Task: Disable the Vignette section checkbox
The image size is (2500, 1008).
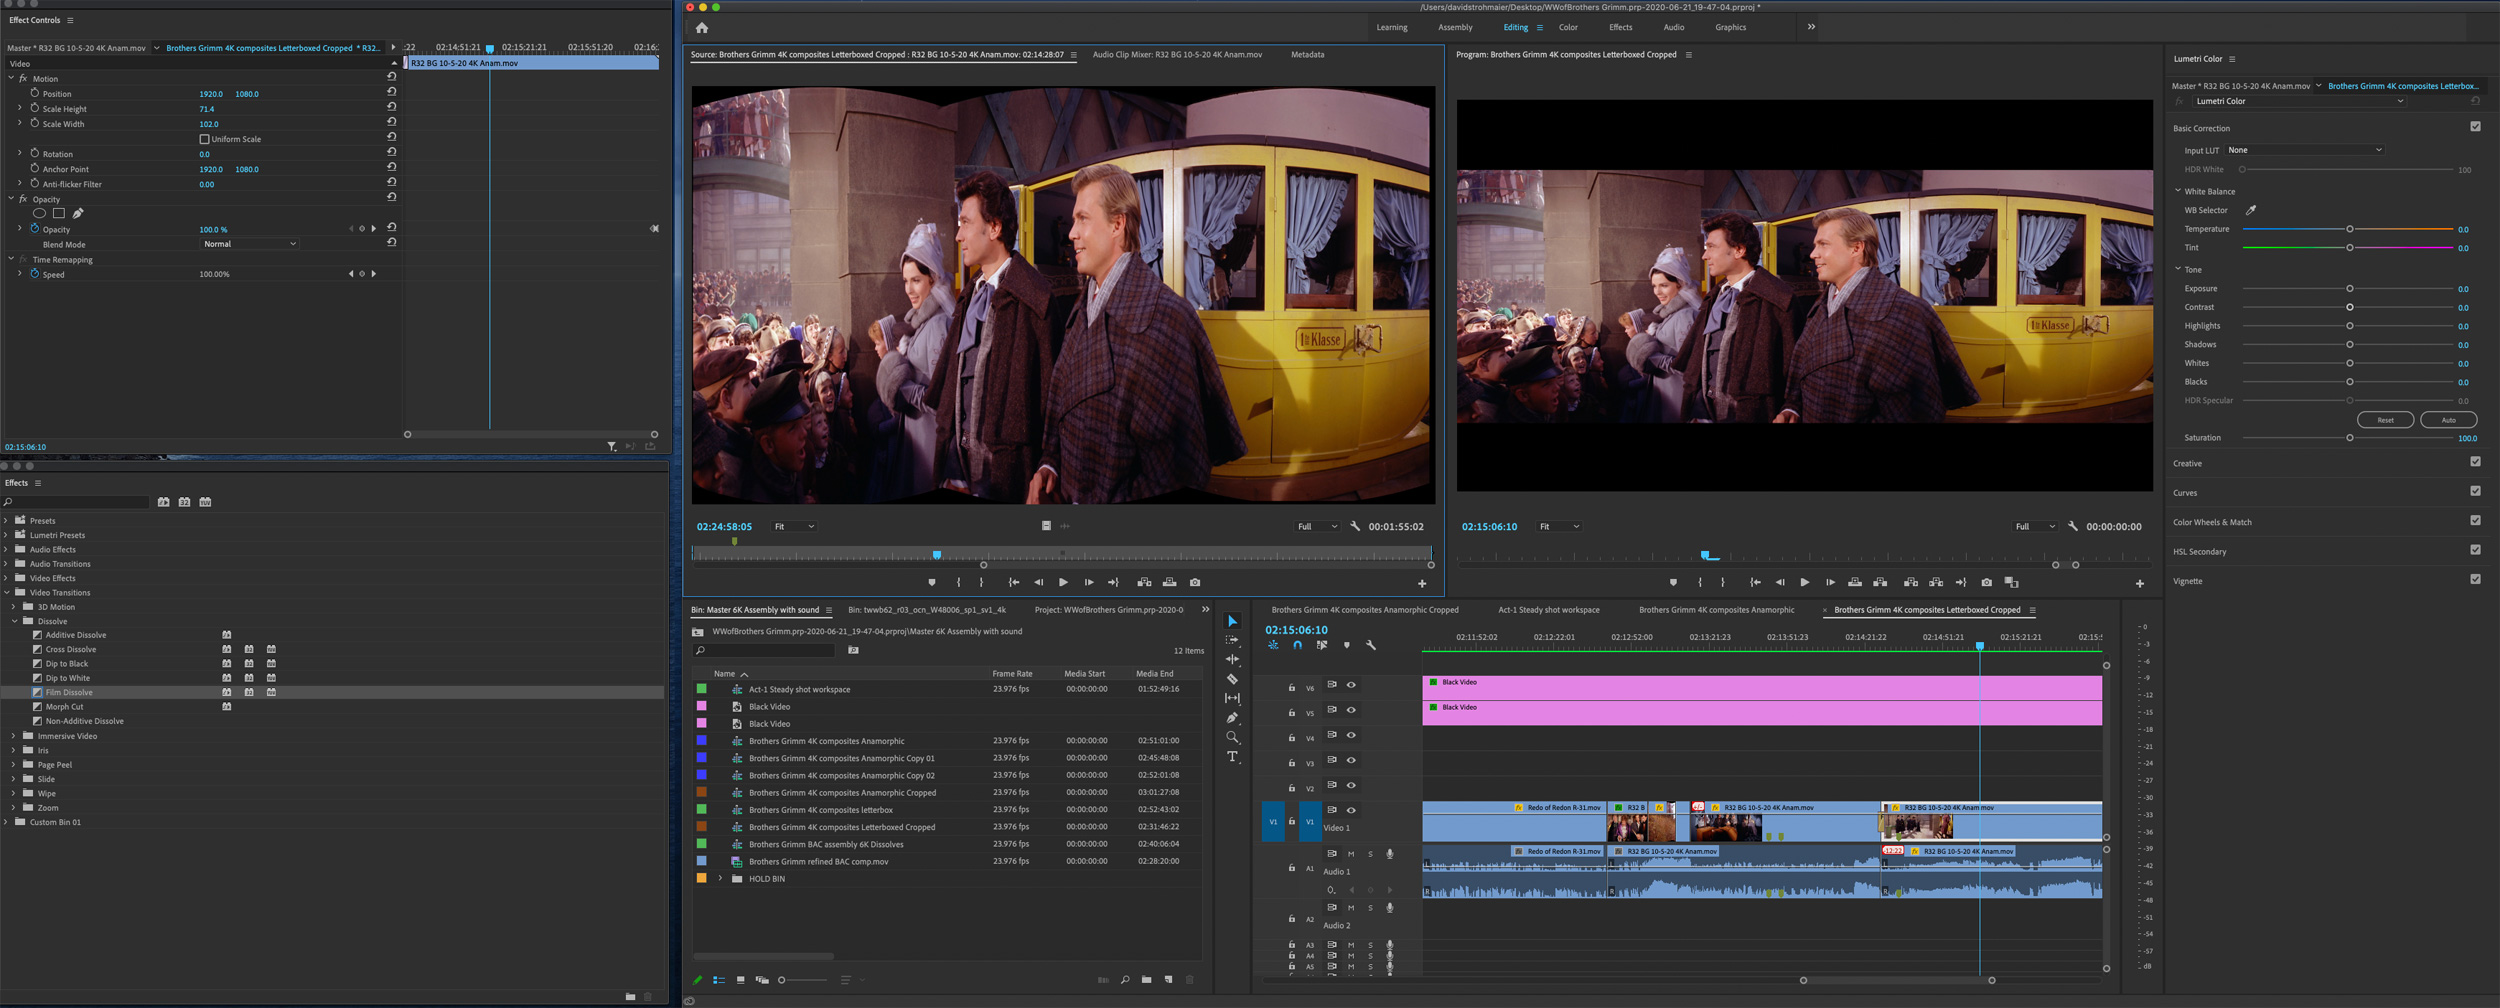Action: click(x=2475, y=579)
